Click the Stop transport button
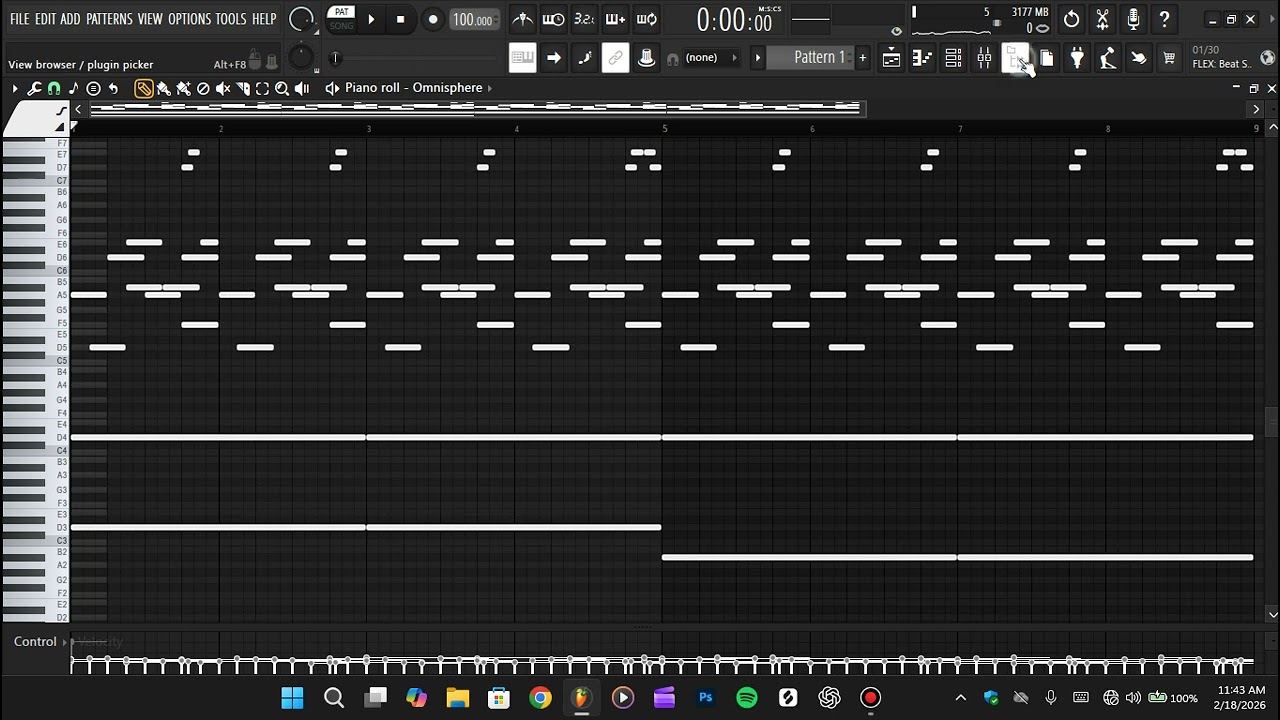 (401, 19)
